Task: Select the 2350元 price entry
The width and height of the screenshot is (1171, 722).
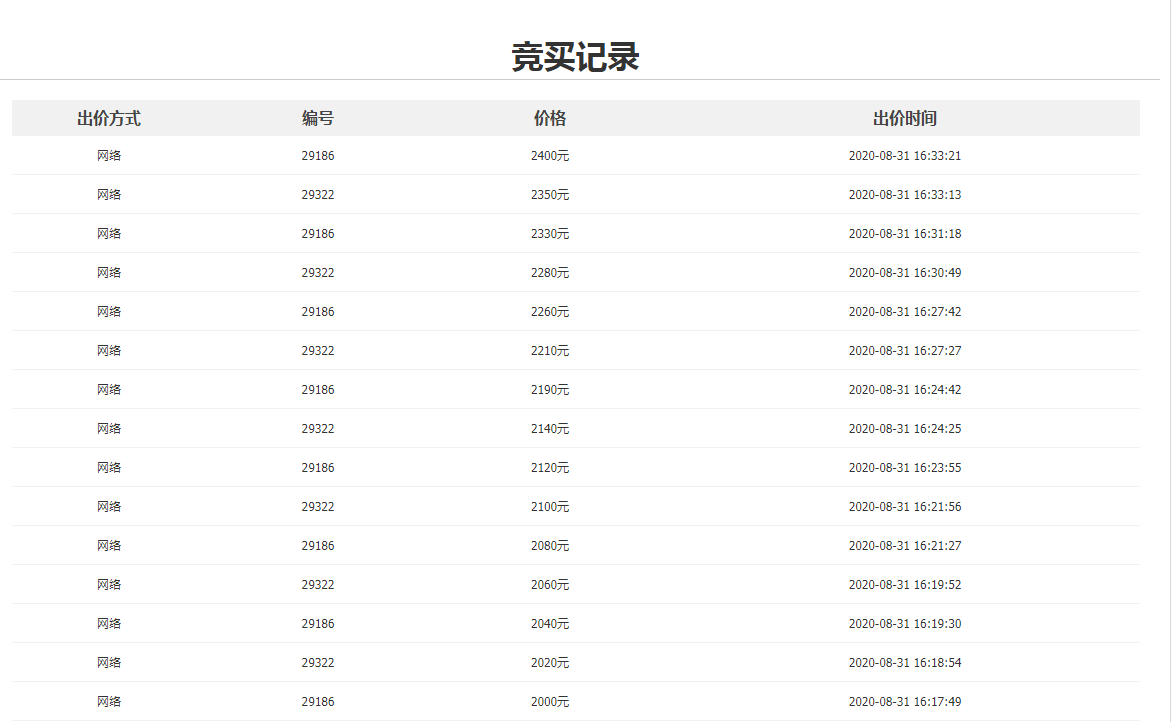Action: pos(550,194)
